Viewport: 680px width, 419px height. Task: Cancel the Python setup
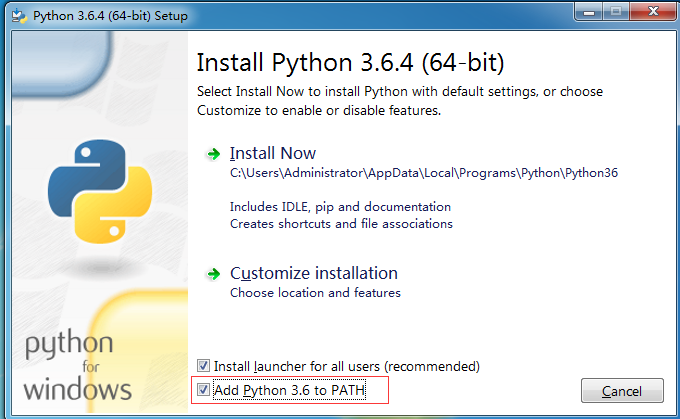point(622,391)
